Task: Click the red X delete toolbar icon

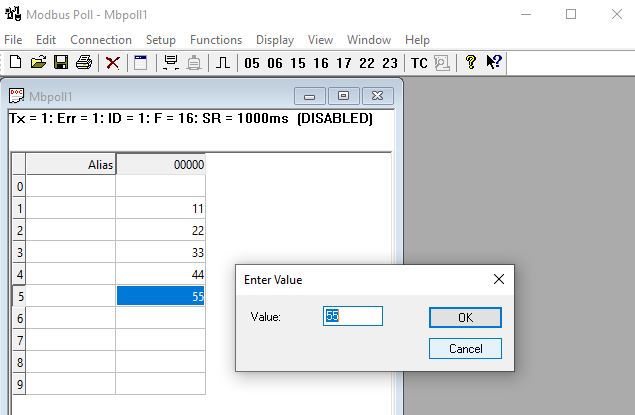Action: (113, 63)
